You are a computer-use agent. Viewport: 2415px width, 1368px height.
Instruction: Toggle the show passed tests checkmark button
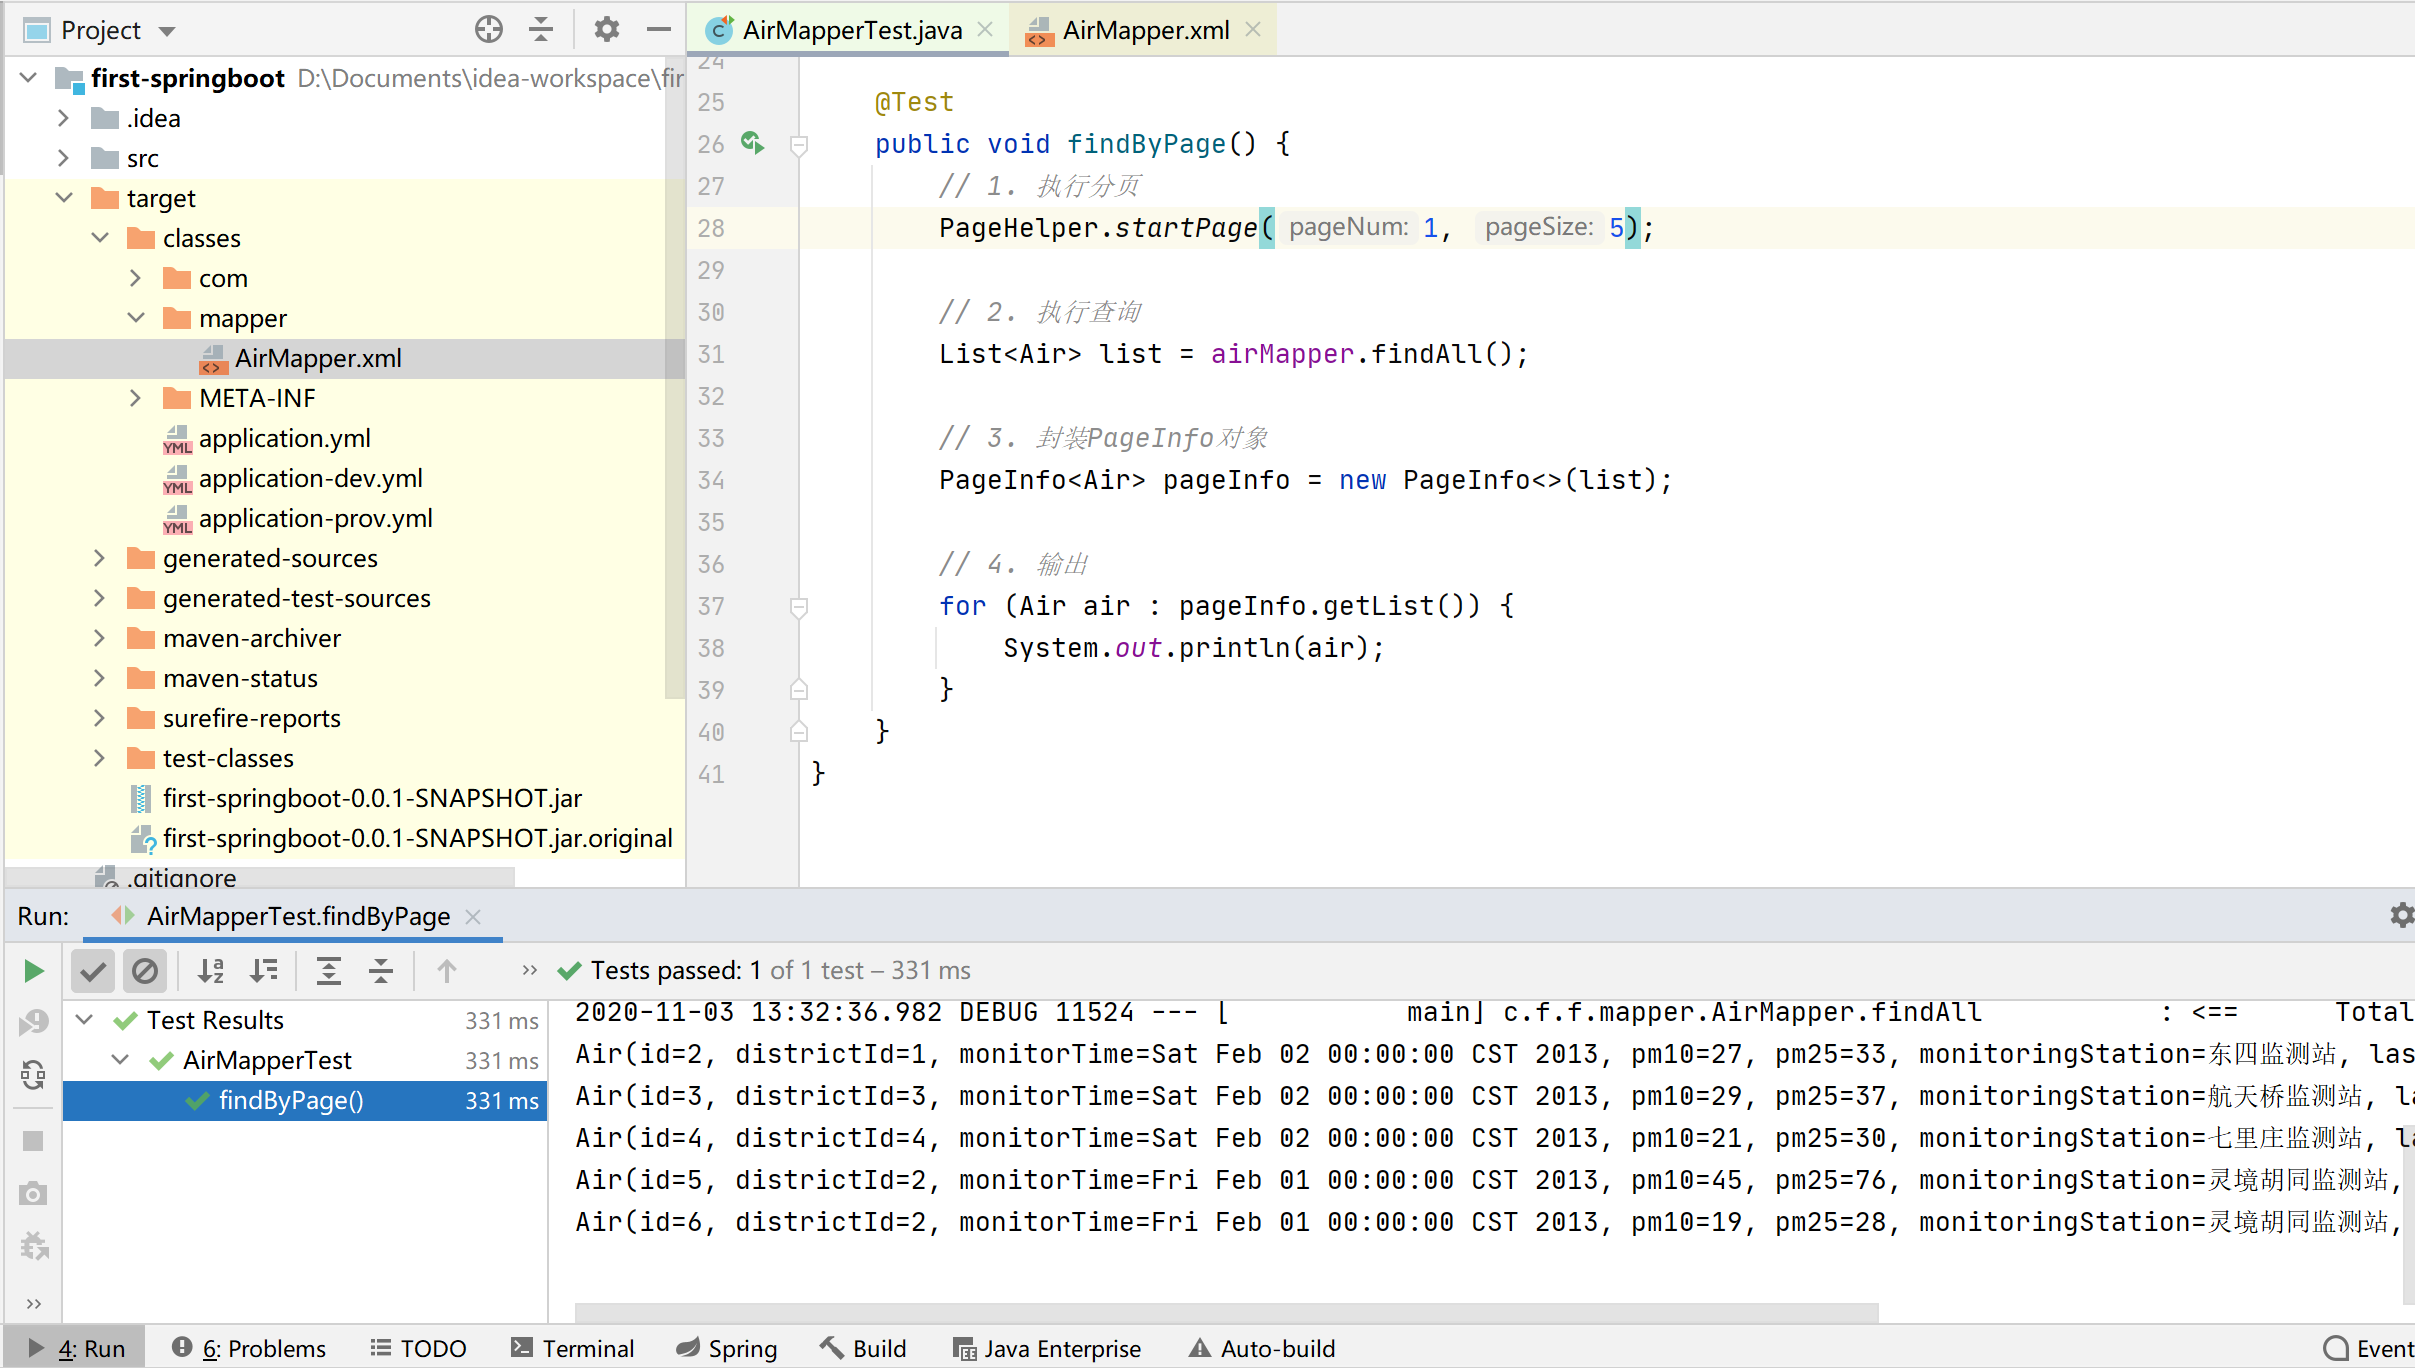94,970
